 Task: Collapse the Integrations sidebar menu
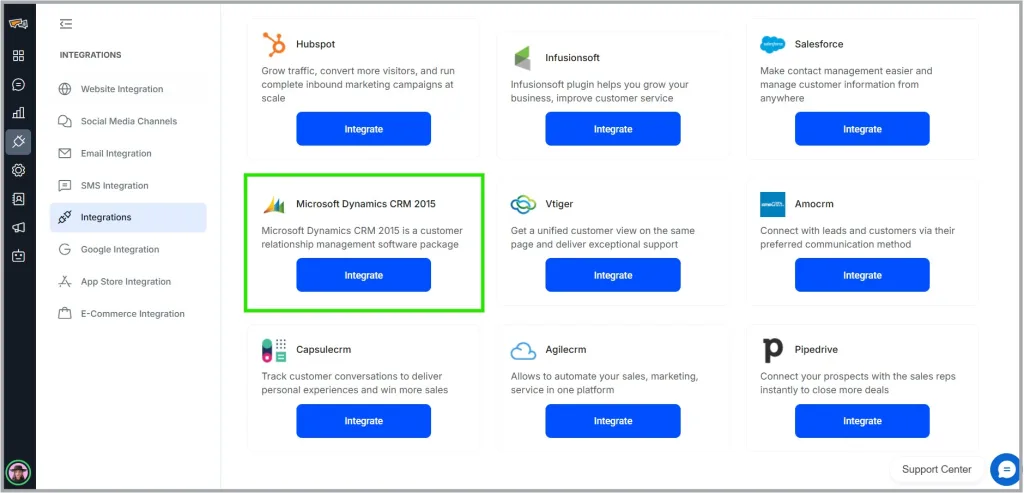(66, 24)
